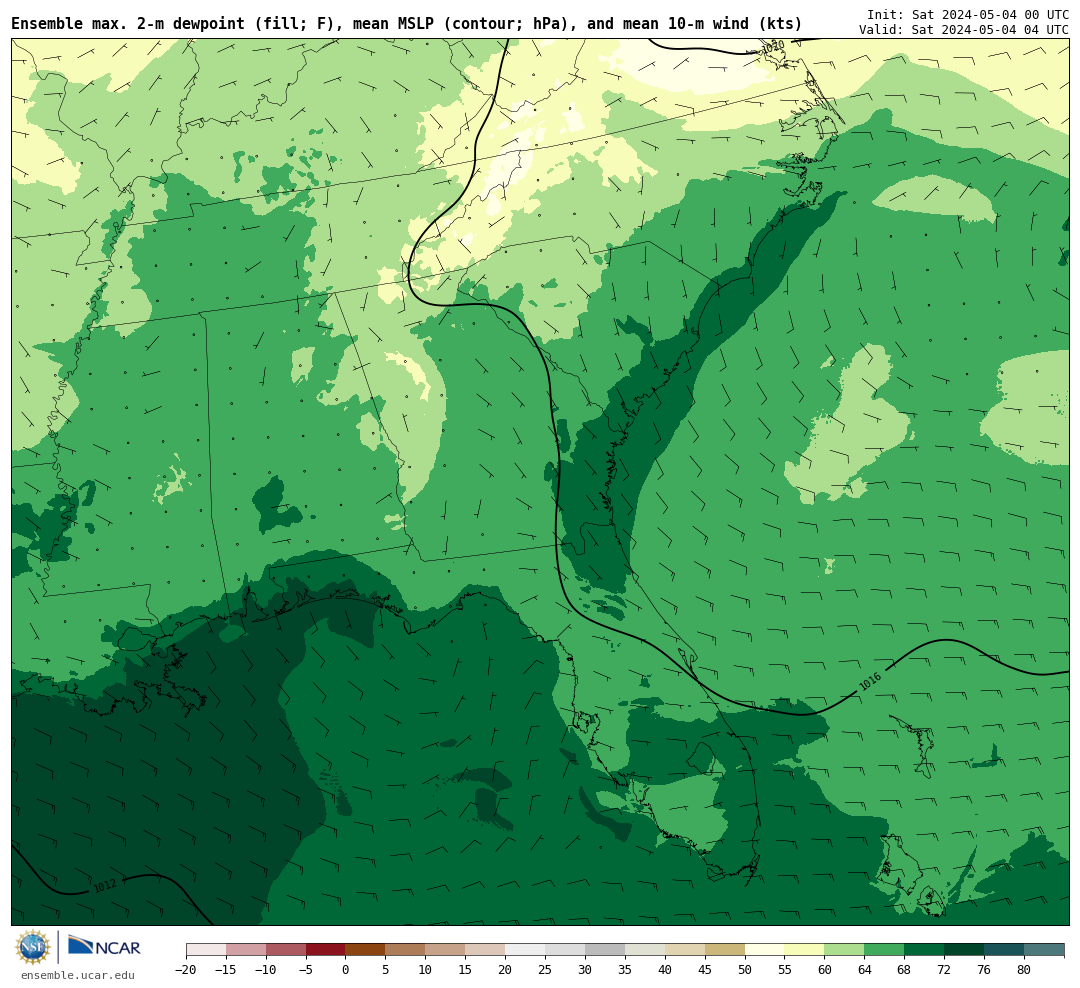This screenshot has width=1080, height=988.
Task: Click the 0 tick label on the colorbar
Action: pyautogui.click(x=346, y=969)
